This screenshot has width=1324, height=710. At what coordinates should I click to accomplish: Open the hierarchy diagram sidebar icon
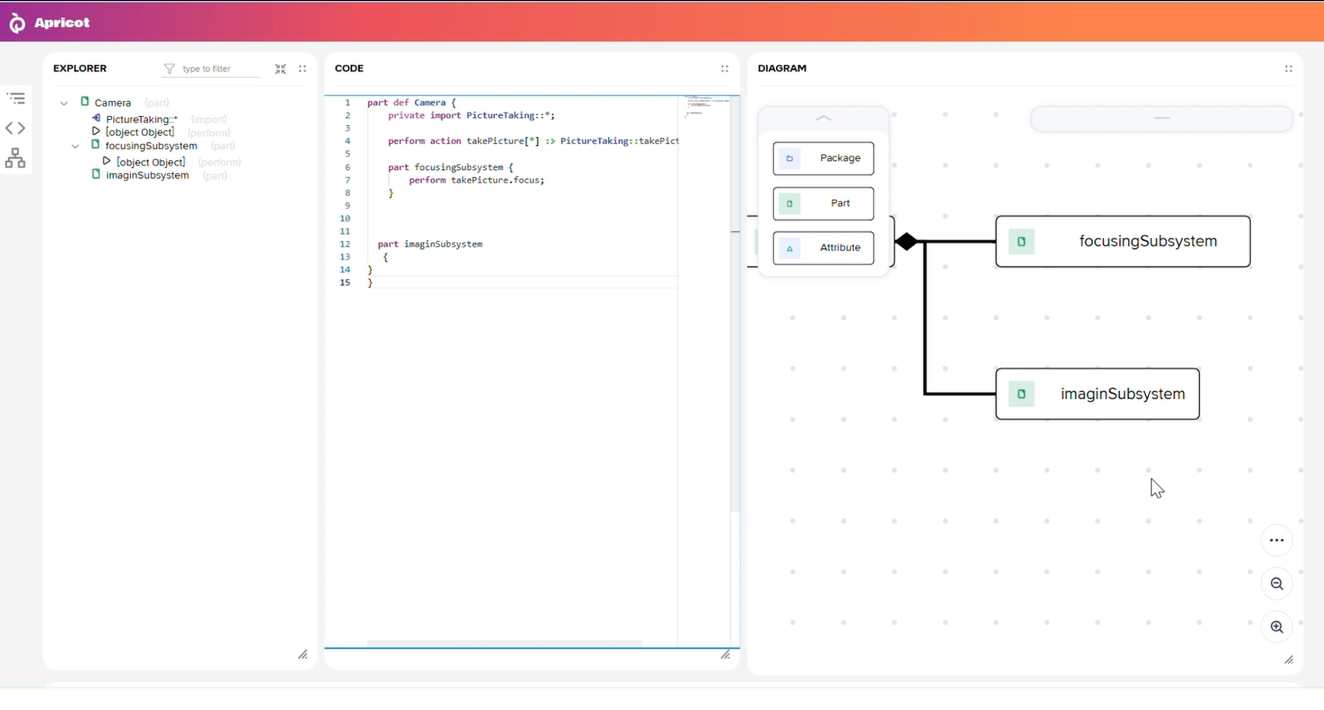coord(16,158)
